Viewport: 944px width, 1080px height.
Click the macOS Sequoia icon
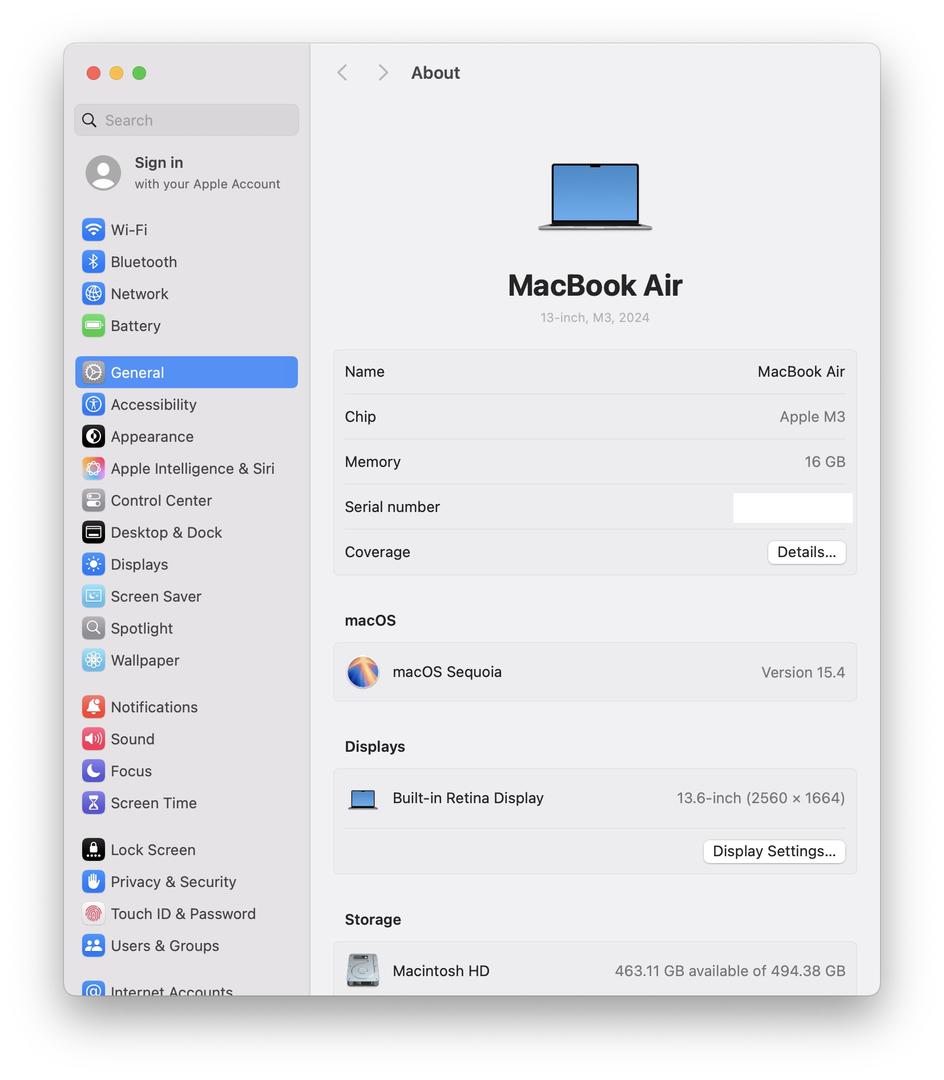tap(363, 672)
